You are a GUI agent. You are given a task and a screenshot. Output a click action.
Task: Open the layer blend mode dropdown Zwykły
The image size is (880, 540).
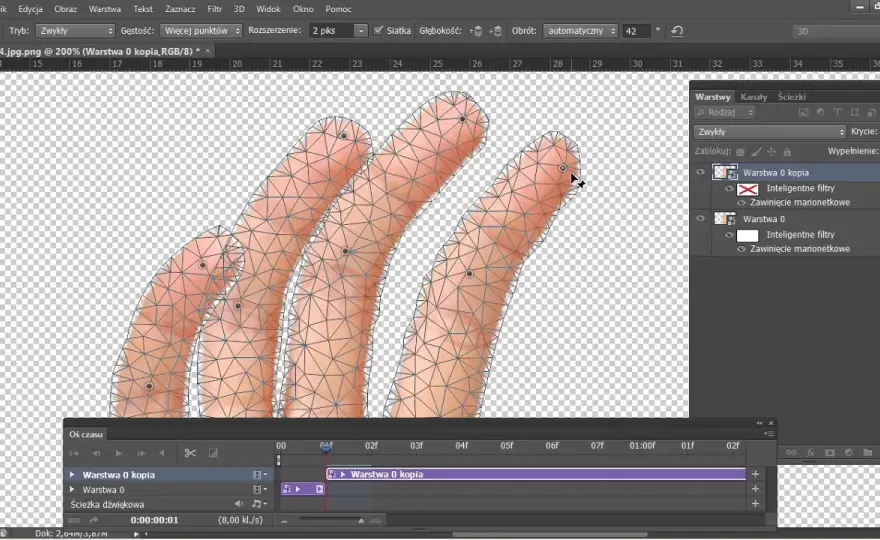click(769, 132)
